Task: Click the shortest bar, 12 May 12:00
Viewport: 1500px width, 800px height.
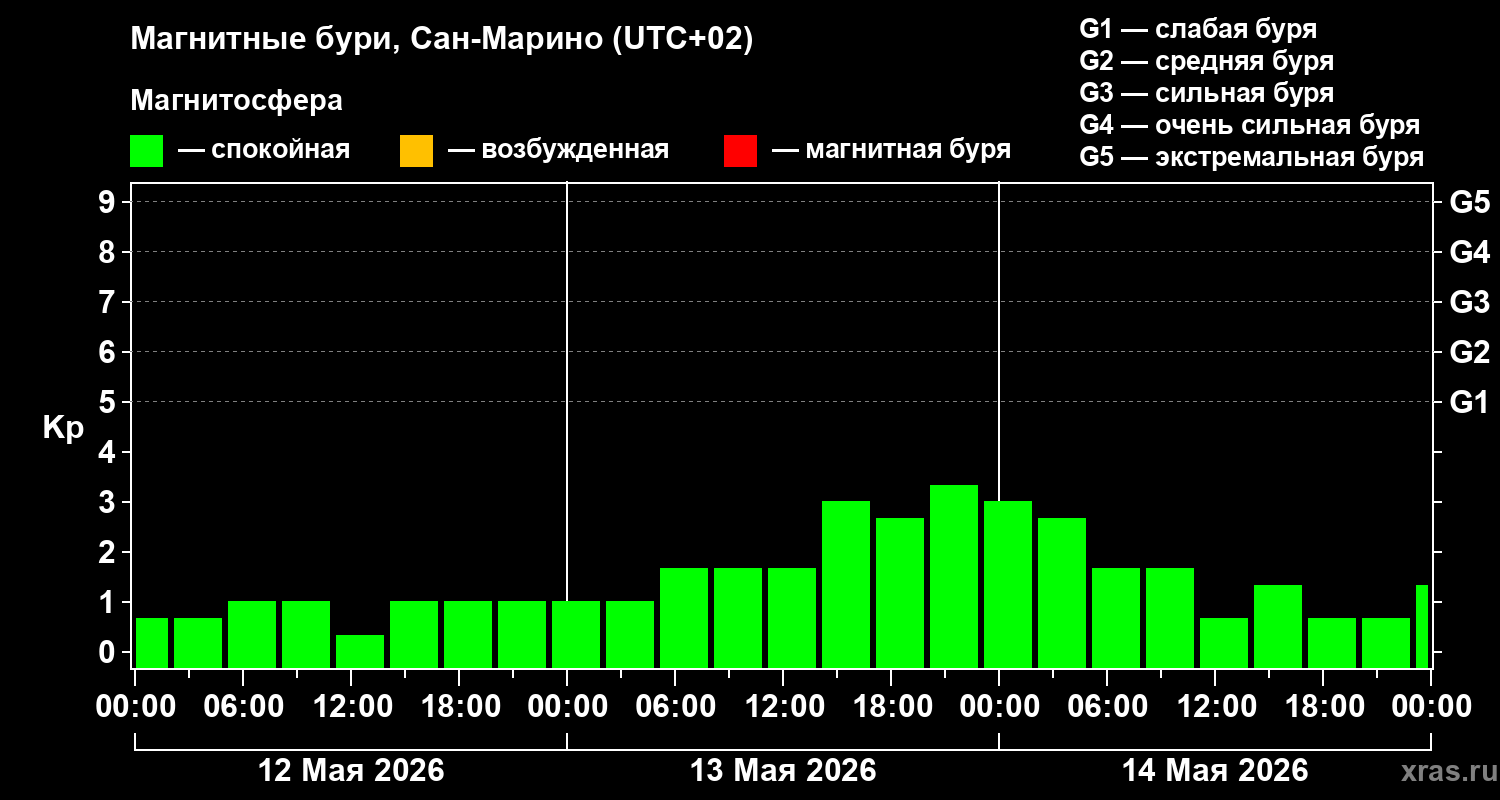Action: pos(360,651)
